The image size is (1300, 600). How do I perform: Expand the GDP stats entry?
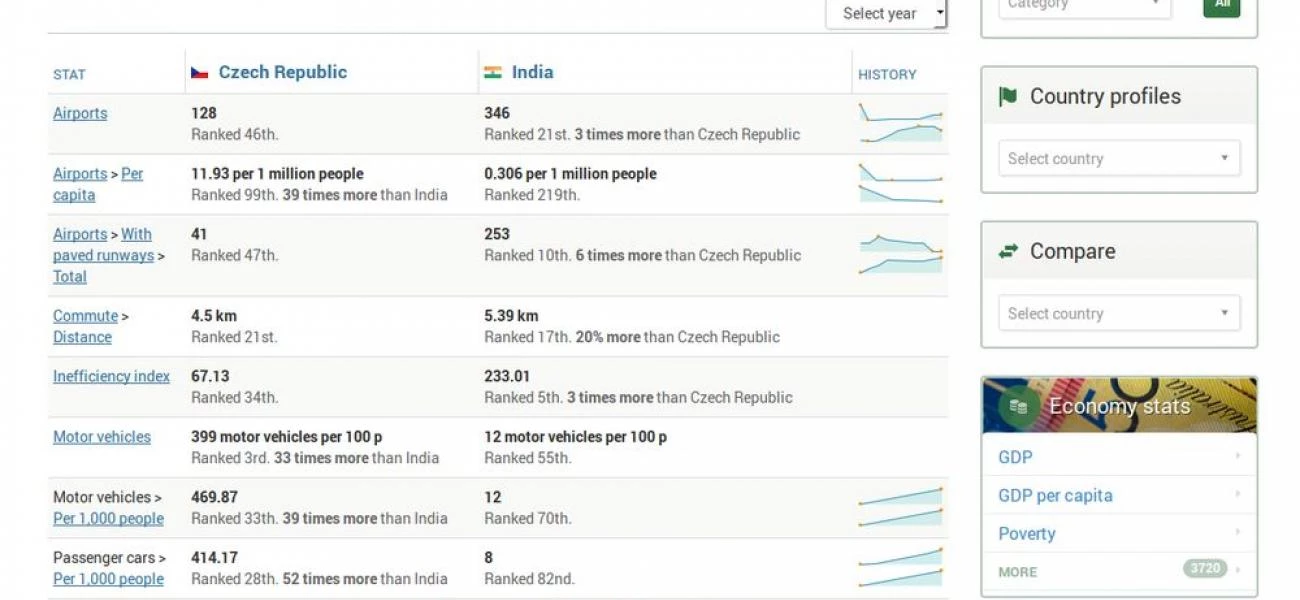[x=1015, y=457]
